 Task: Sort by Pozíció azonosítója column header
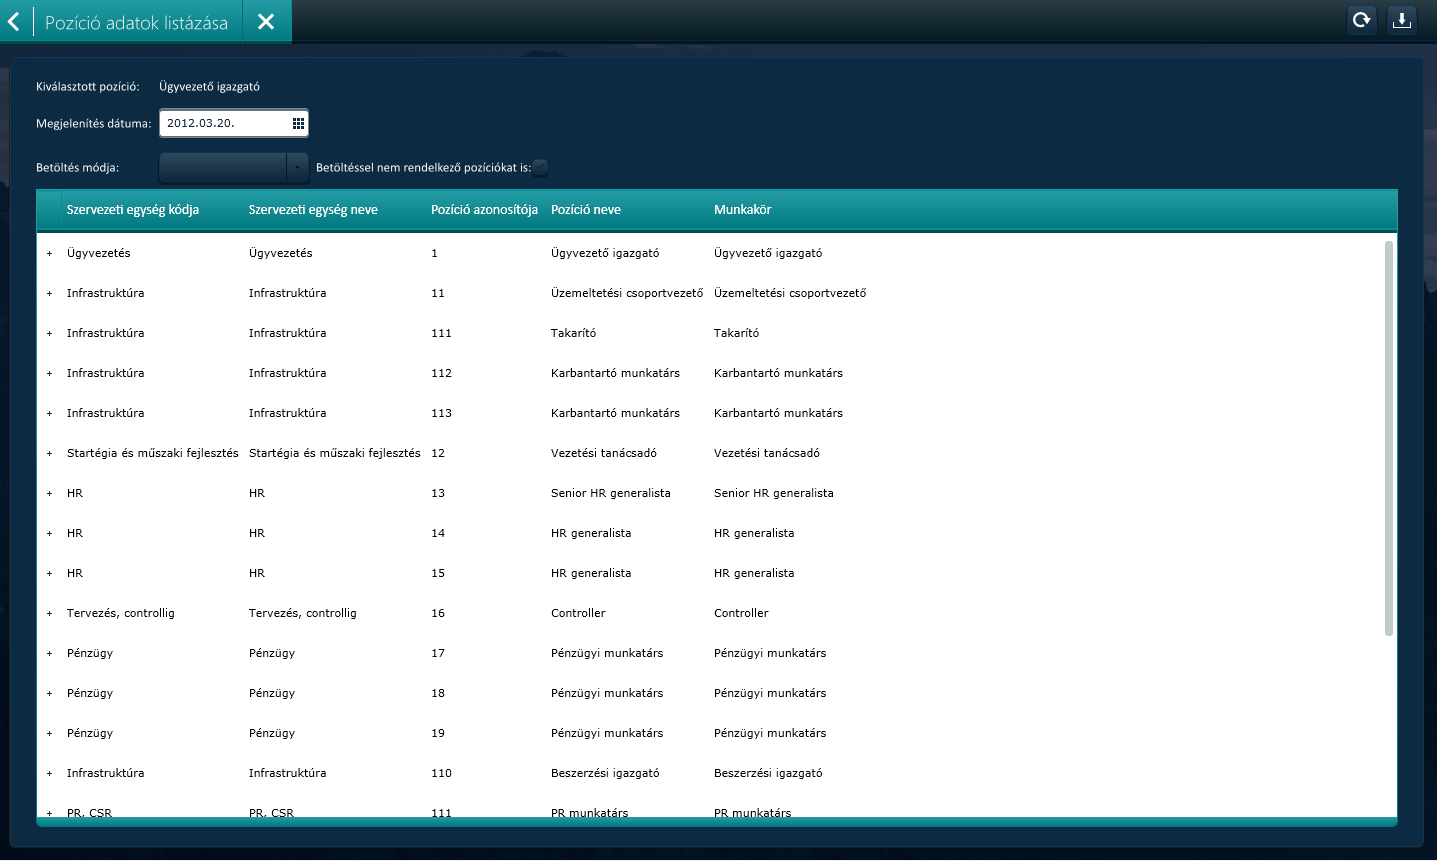[x=484, y=210]
